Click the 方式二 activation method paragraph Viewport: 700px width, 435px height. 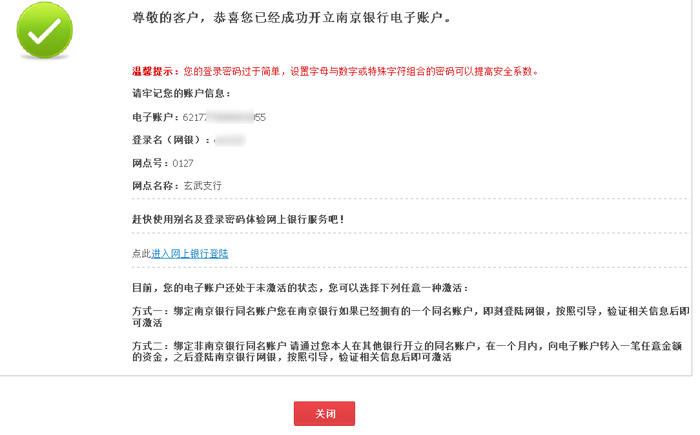410,351
